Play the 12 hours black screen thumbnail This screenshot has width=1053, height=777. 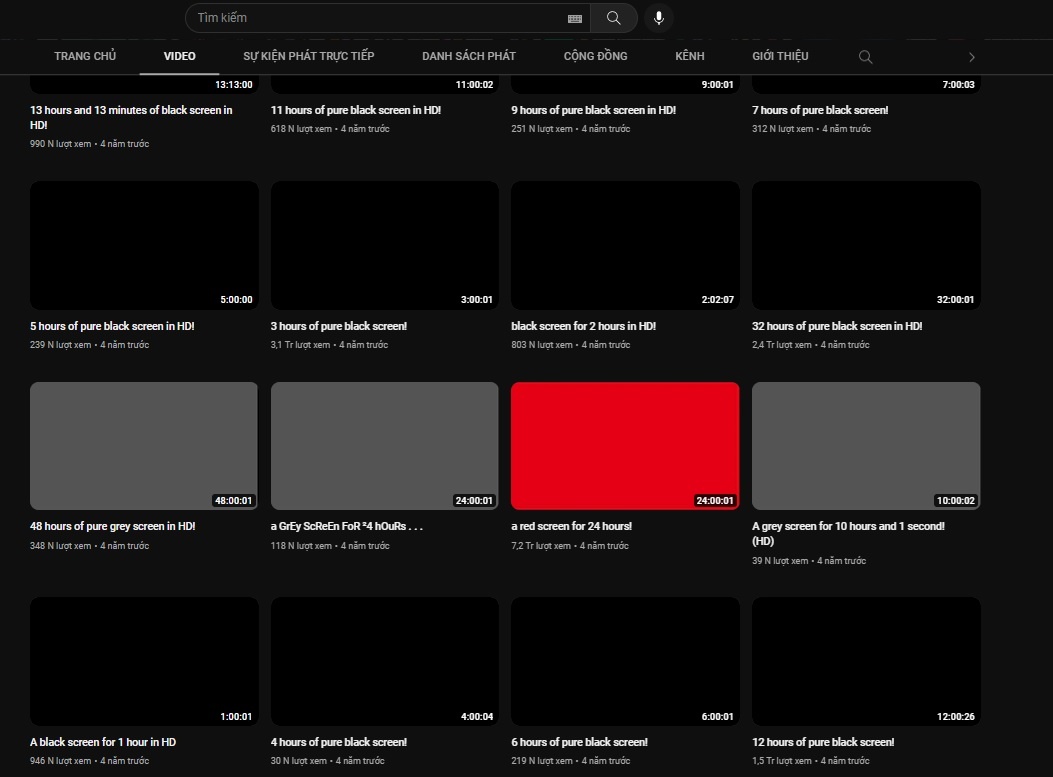pos(866,661)
